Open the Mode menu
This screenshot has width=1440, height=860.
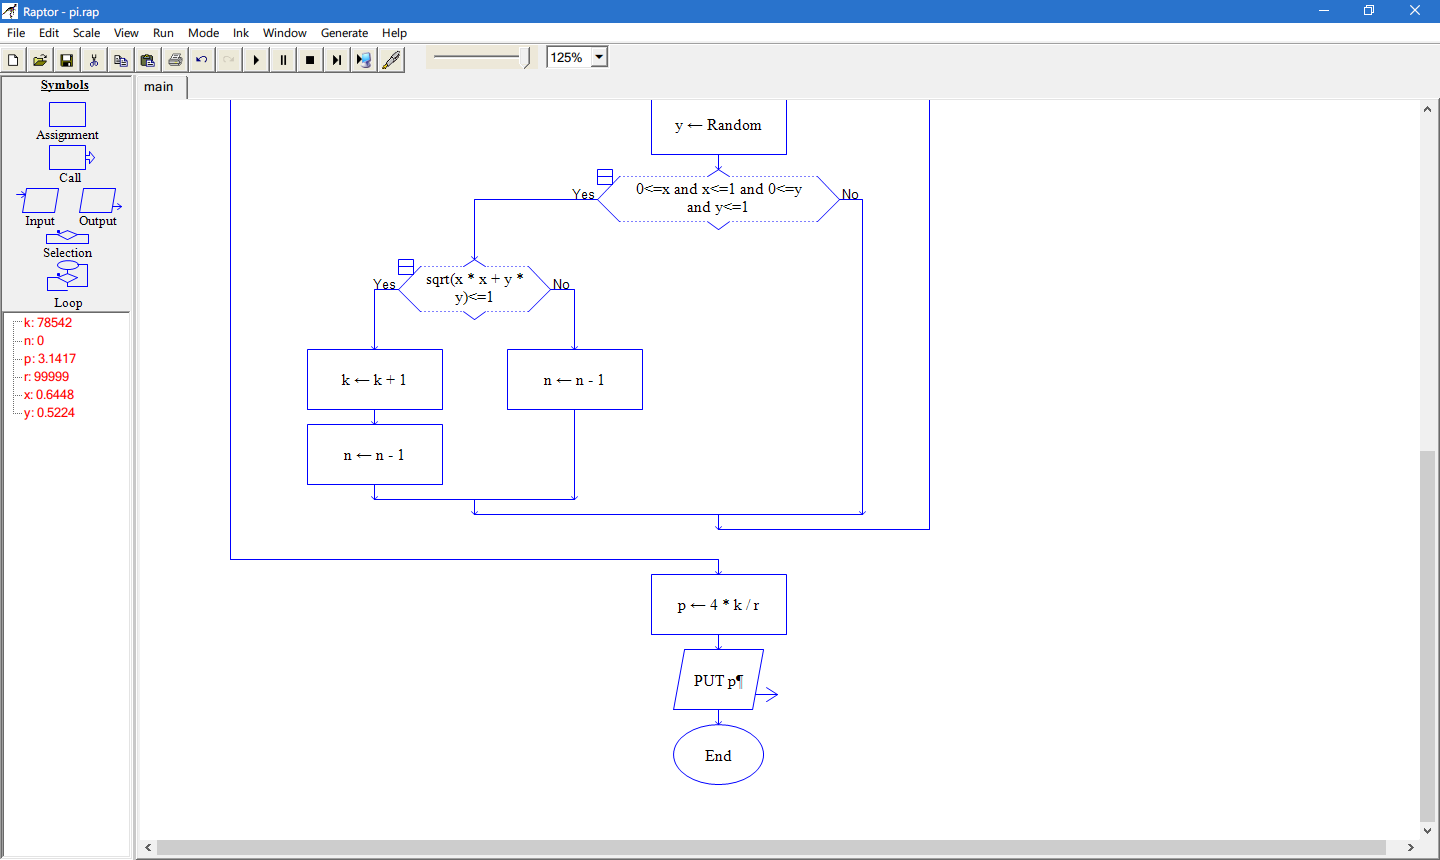coord(203,33)
